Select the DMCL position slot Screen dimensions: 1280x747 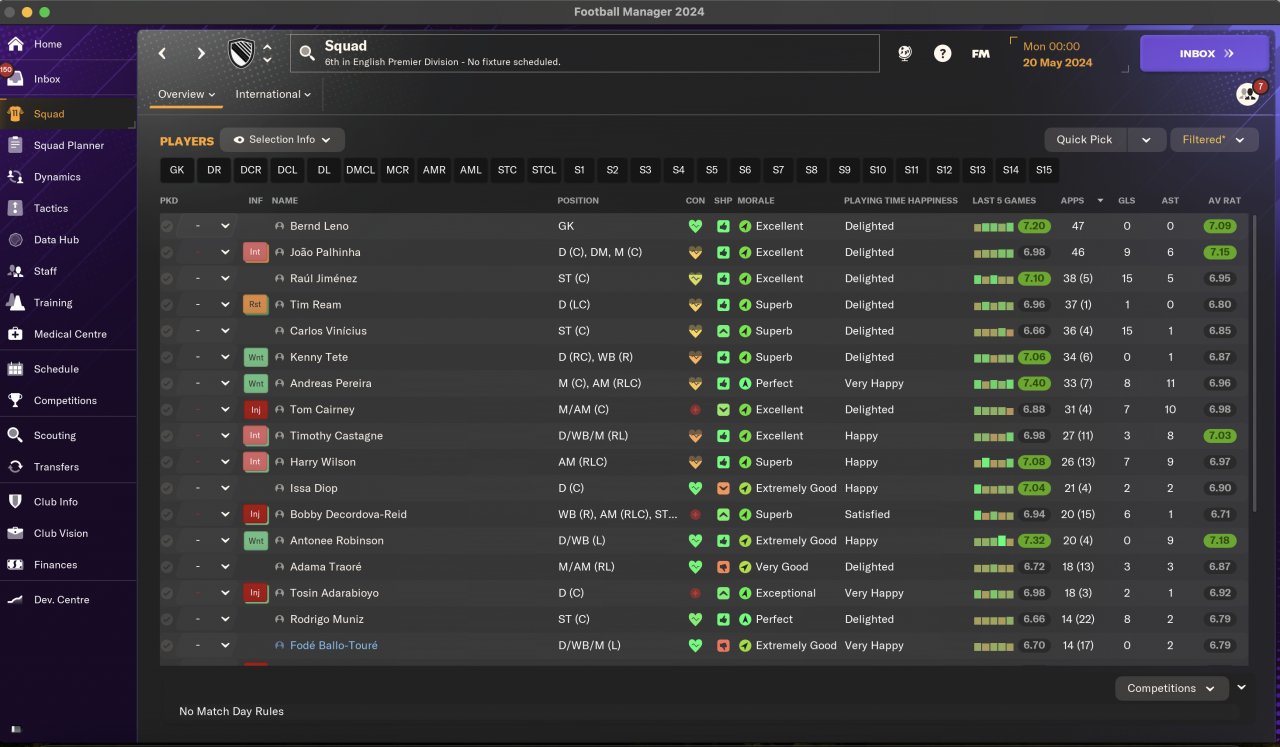click(x=361, y=170)
